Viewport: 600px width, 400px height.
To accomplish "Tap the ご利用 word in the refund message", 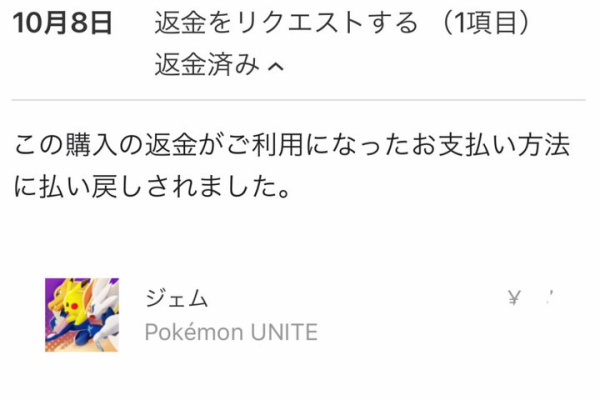I will pyautogui.click(x=266, y=145).
